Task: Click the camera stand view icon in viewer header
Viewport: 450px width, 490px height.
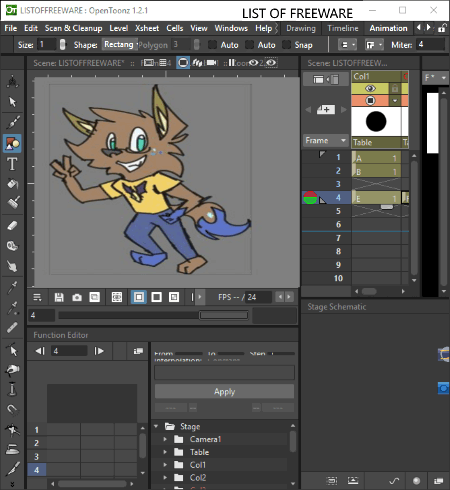Action: click(x=183, y=63)
